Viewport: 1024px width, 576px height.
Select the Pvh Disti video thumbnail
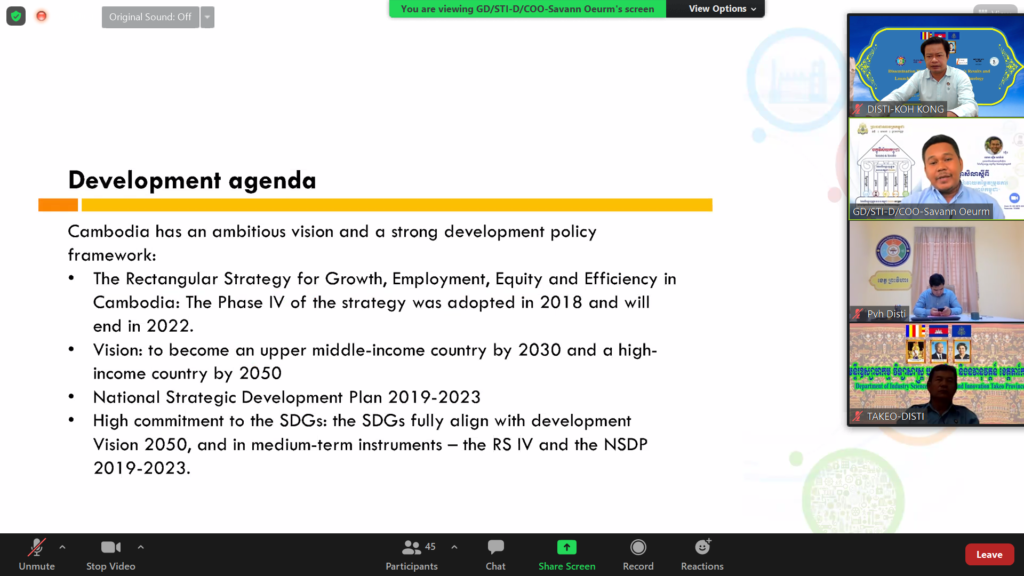tap(935, 270)
